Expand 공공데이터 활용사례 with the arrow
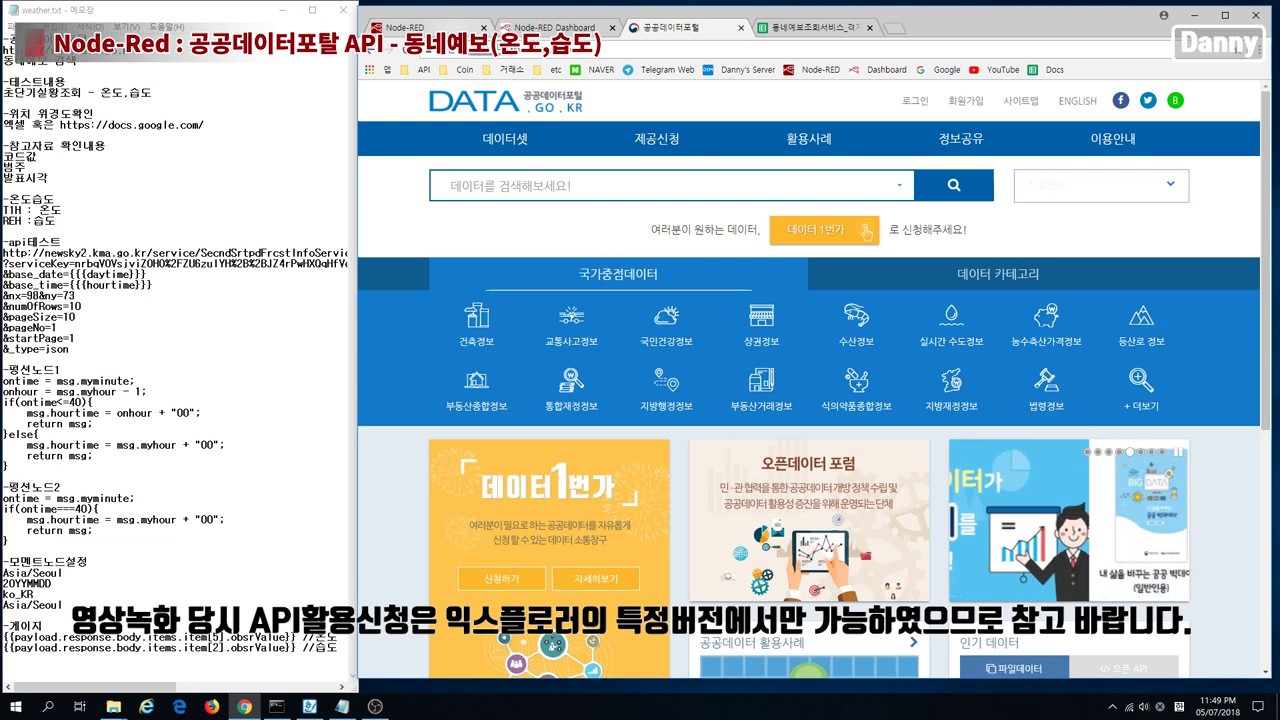1280x720 pixels. pyautogui.click(x=913, y=643)
